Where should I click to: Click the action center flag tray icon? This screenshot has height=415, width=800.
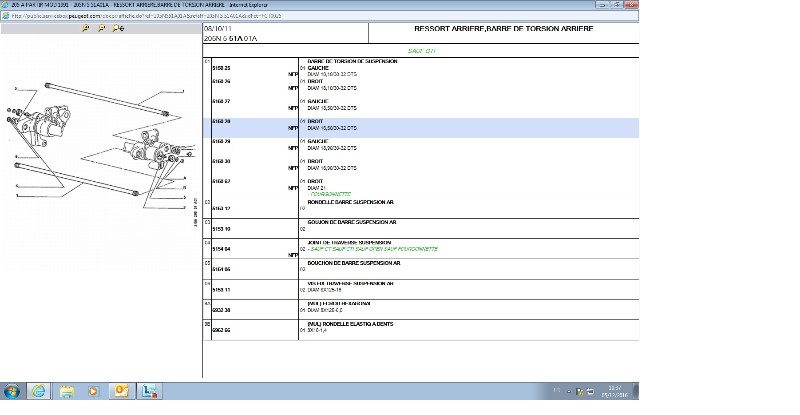tap(580, 392)
